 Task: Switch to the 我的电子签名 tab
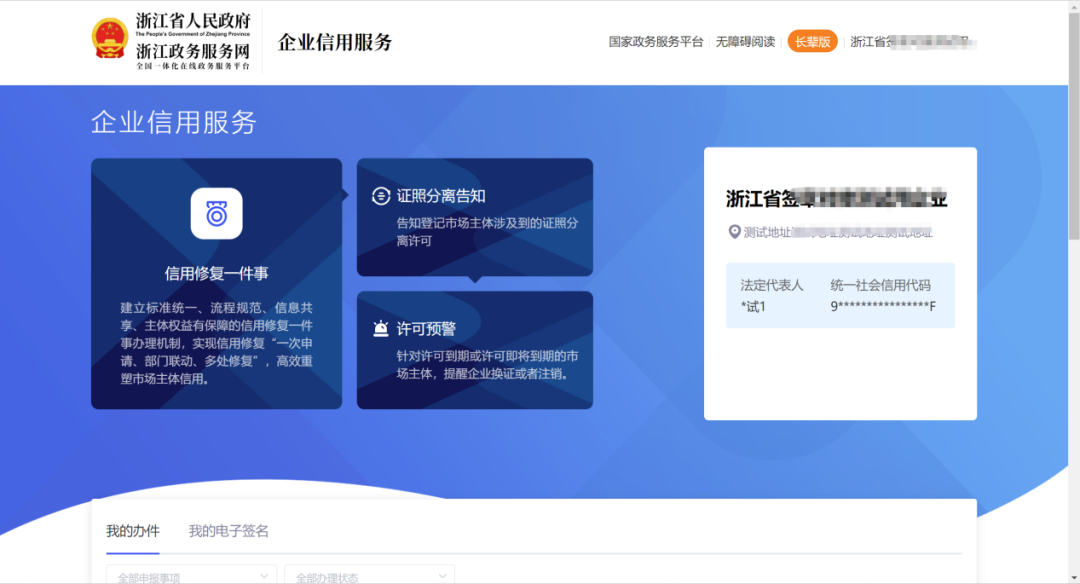pyautogui.click(x=229, y=531)
